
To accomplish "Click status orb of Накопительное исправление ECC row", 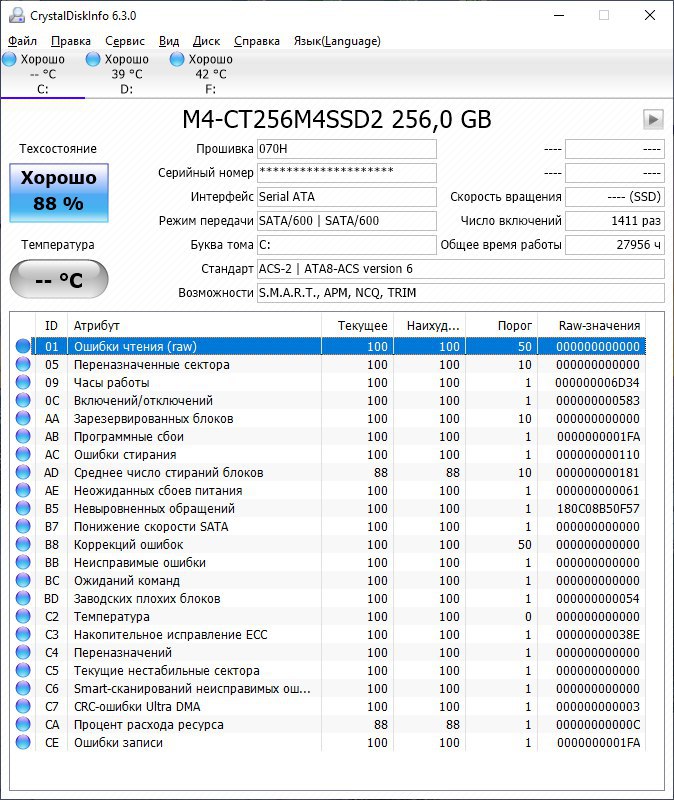I will click(x=23, y=634).
